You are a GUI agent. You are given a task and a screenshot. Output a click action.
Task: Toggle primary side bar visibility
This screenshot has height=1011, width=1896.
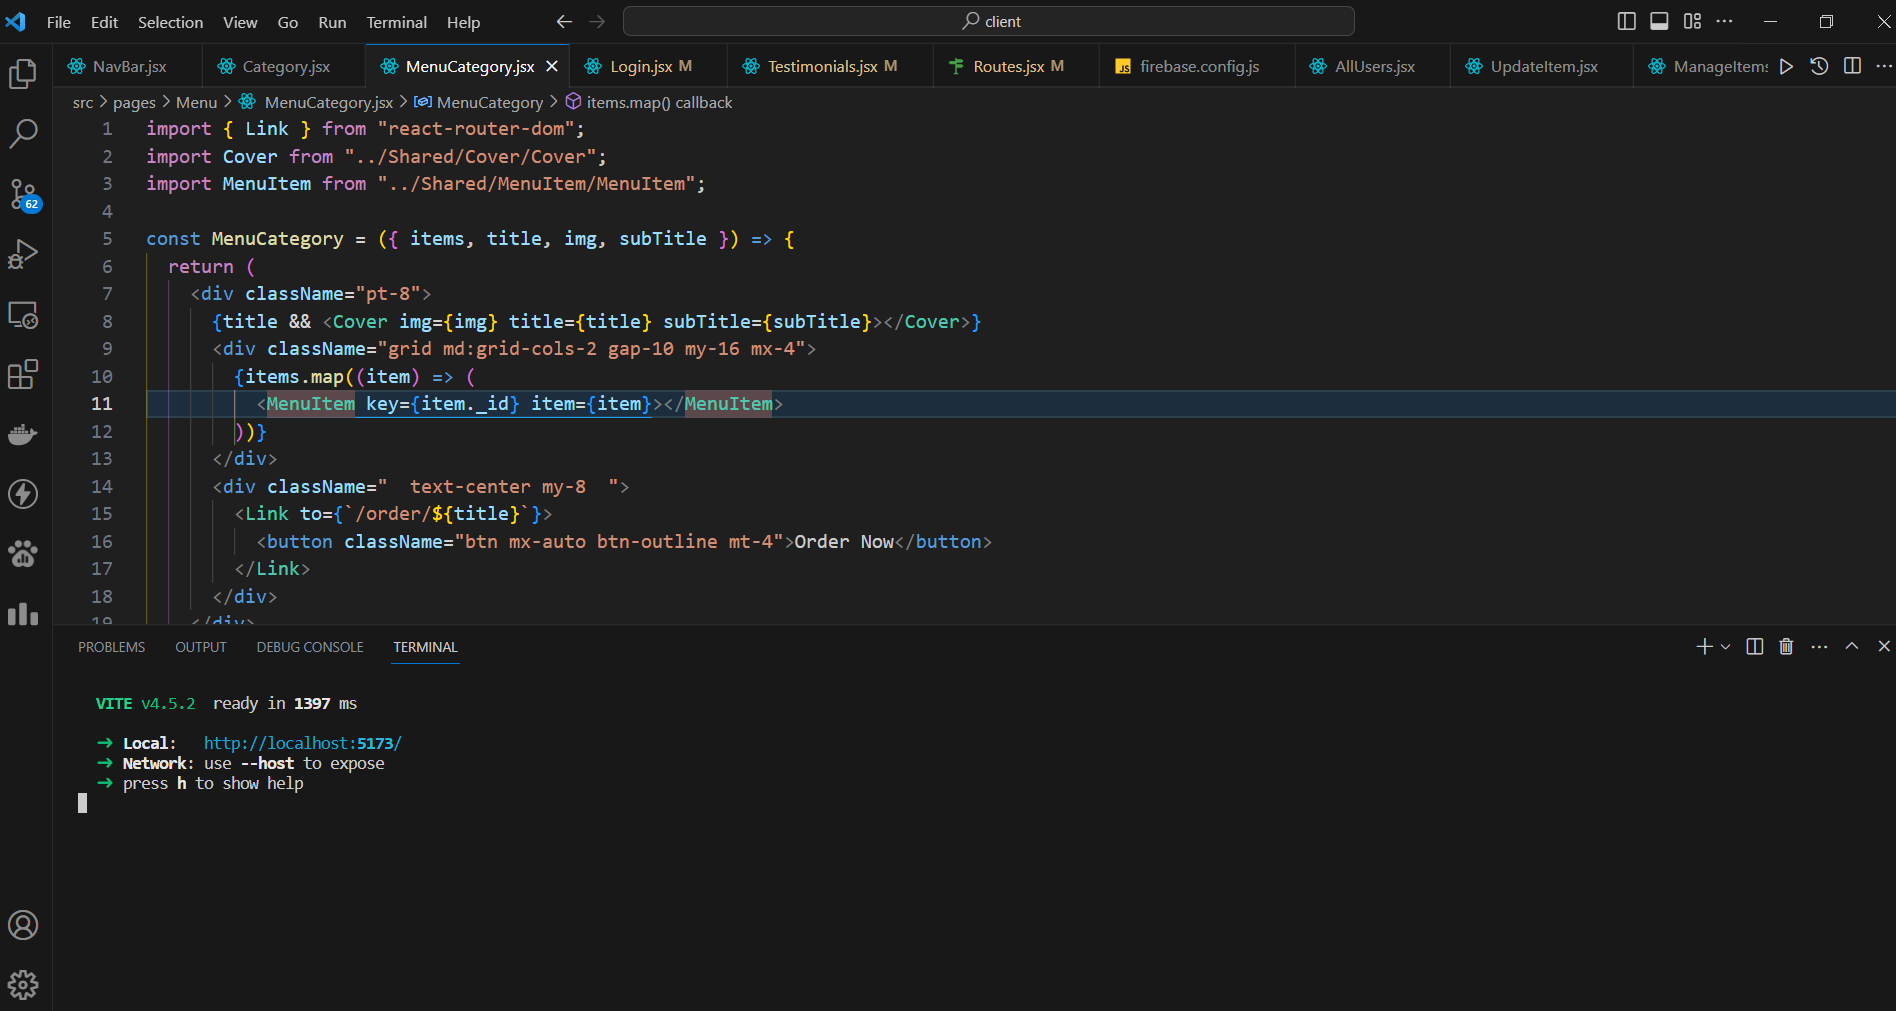pos(1627,21)
